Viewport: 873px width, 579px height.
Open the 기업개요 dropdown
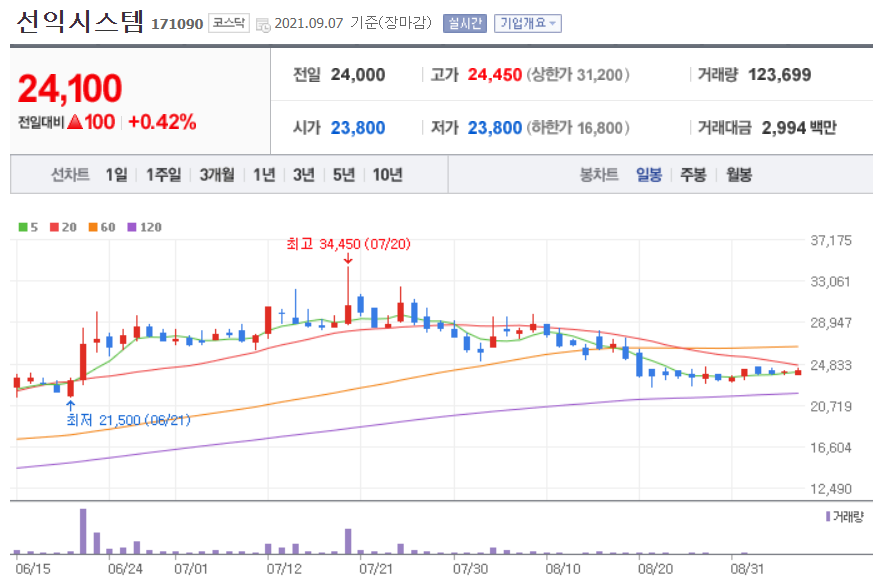pos(527,23)
